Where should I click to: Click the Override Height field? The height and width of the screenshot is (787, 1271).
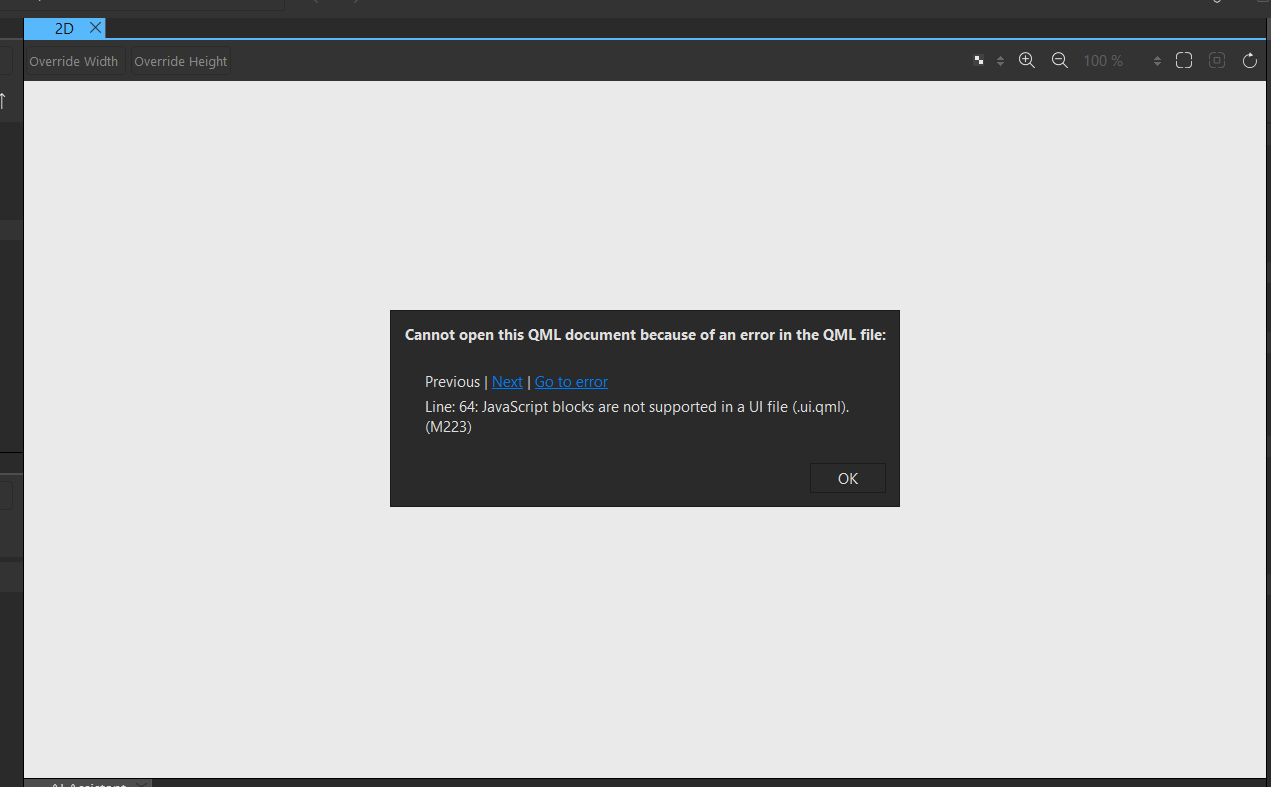click(181, 61)
